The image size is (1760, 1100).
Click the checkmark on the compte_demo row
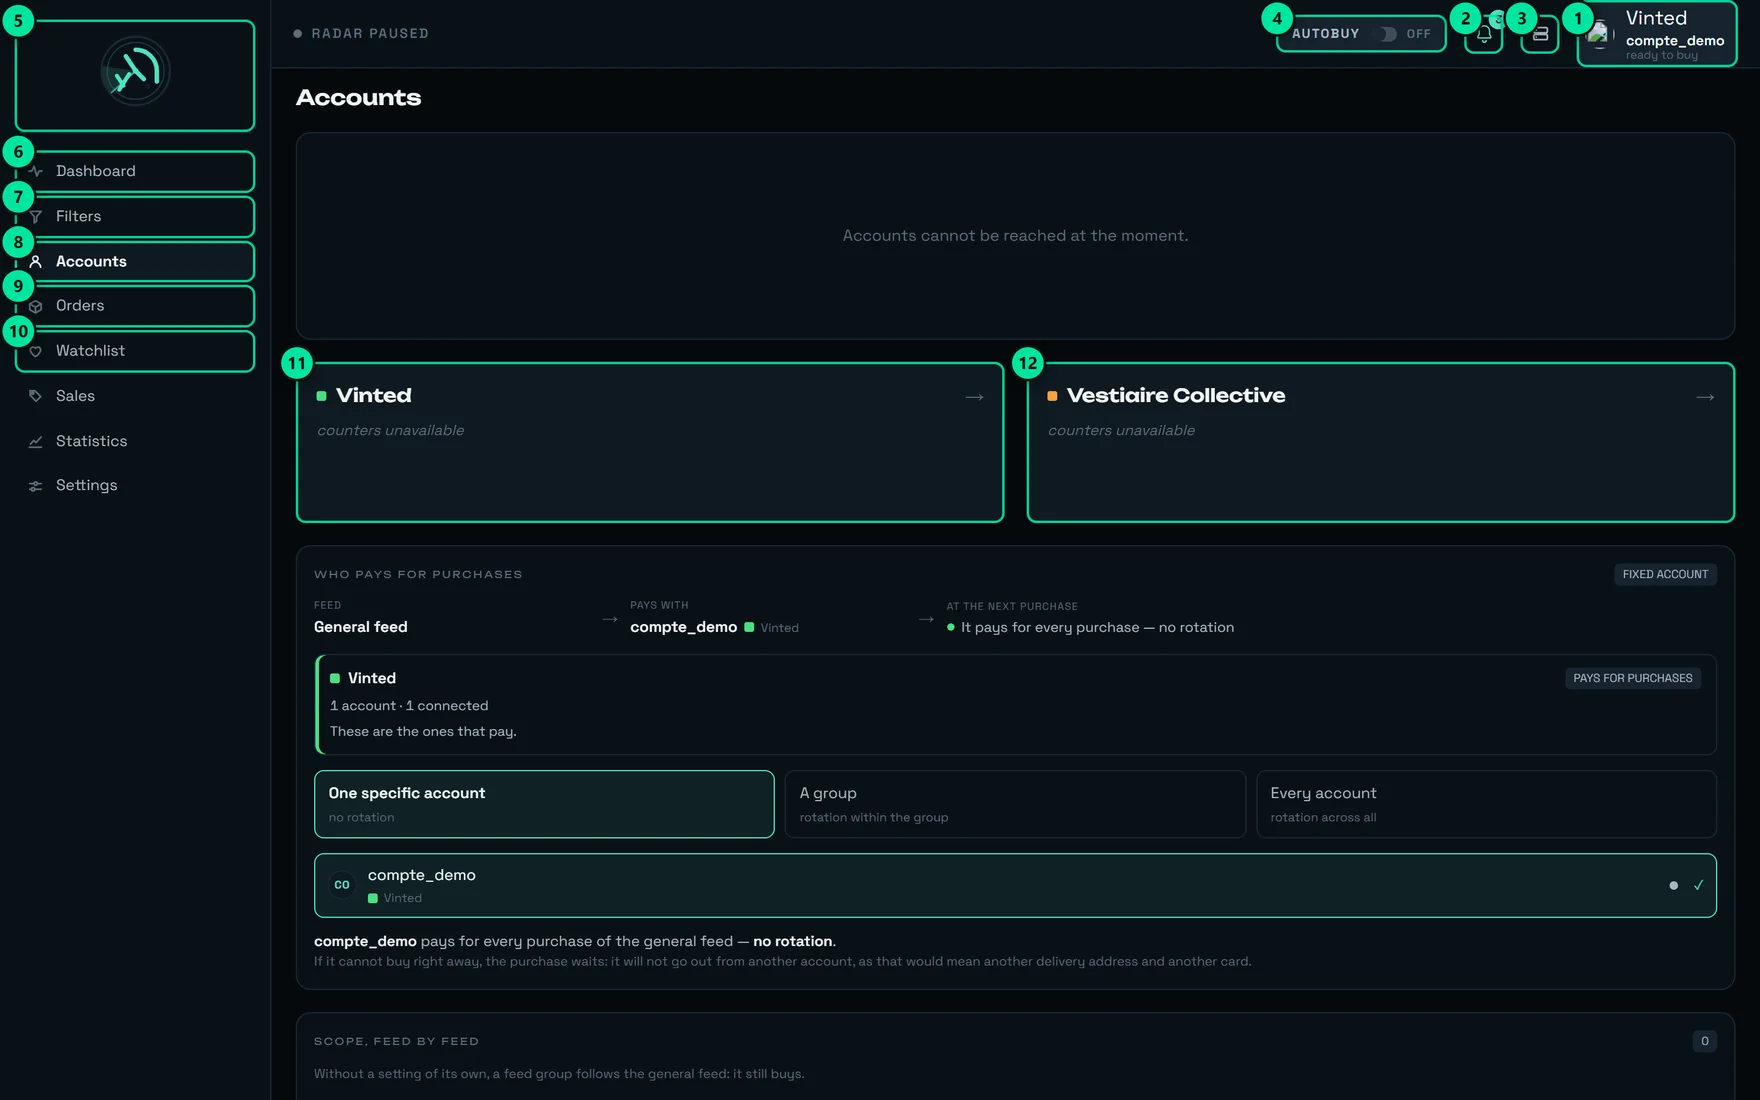[x=1698, y=885]
